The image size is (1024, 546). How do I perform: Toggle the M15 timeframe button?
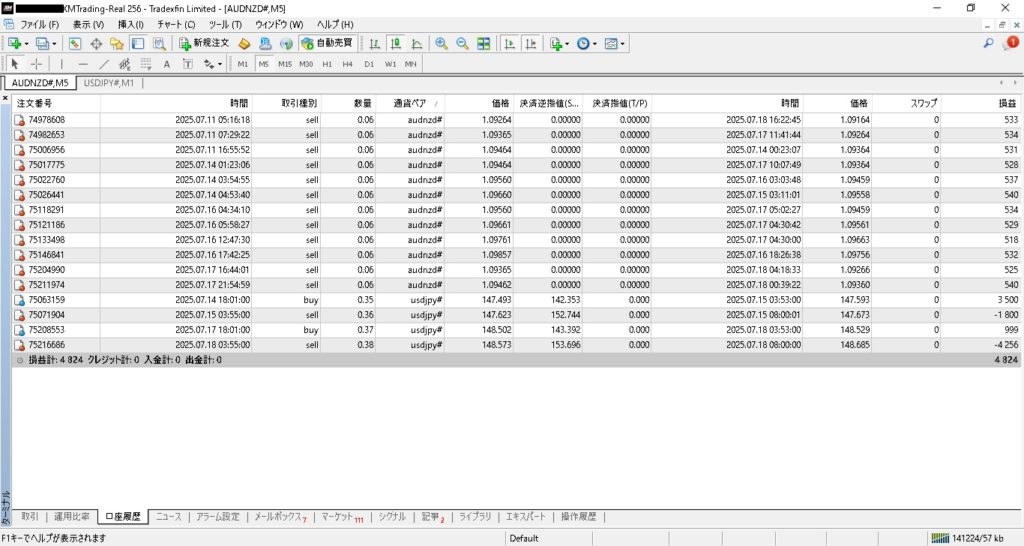pos(285,64)
